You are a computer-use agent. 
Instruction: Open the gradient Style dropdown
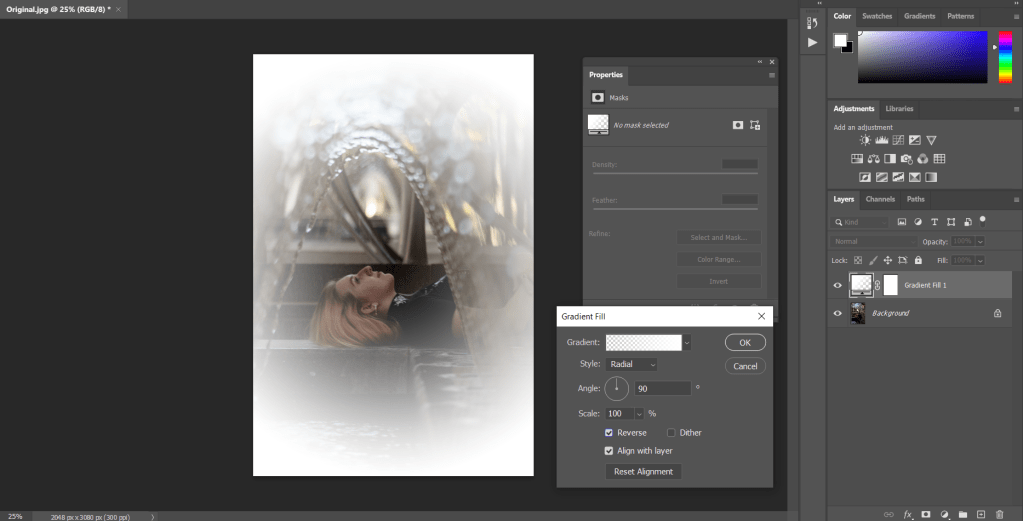pyautogui.click(x=632, y=365)
